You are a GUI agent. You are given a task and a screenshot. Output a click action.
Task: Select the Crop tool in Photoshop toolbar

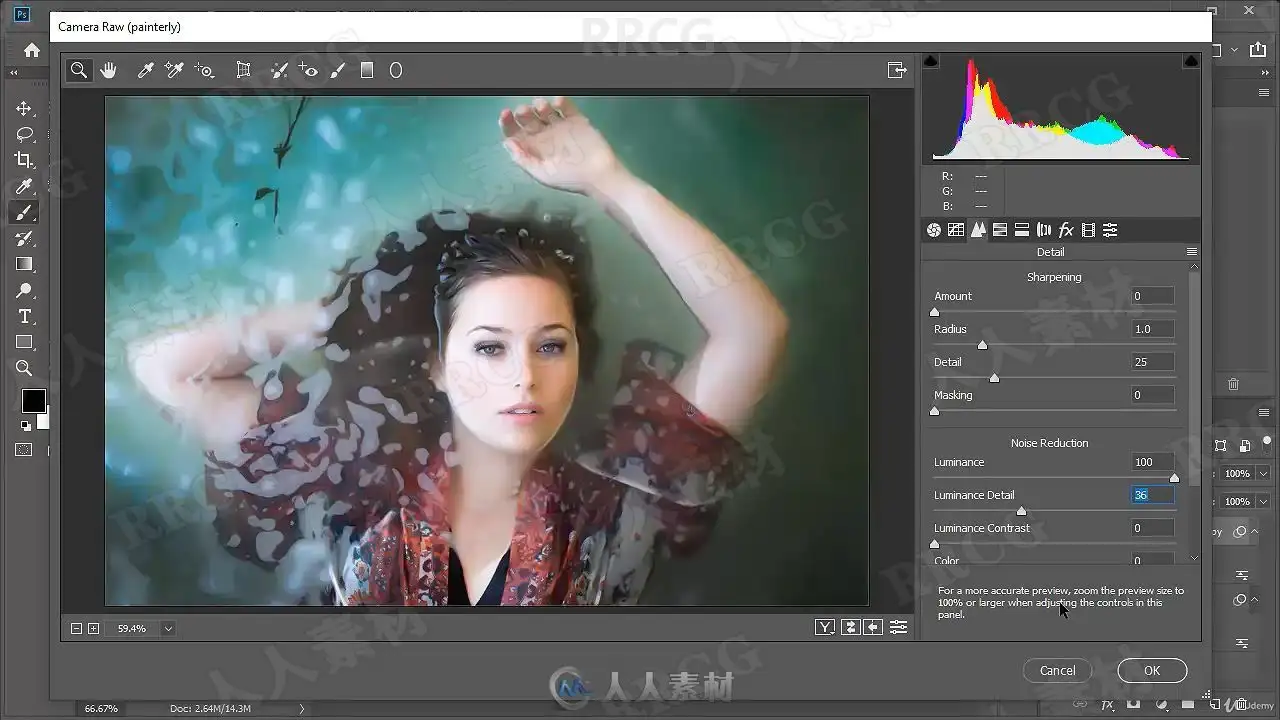(25, 160)
